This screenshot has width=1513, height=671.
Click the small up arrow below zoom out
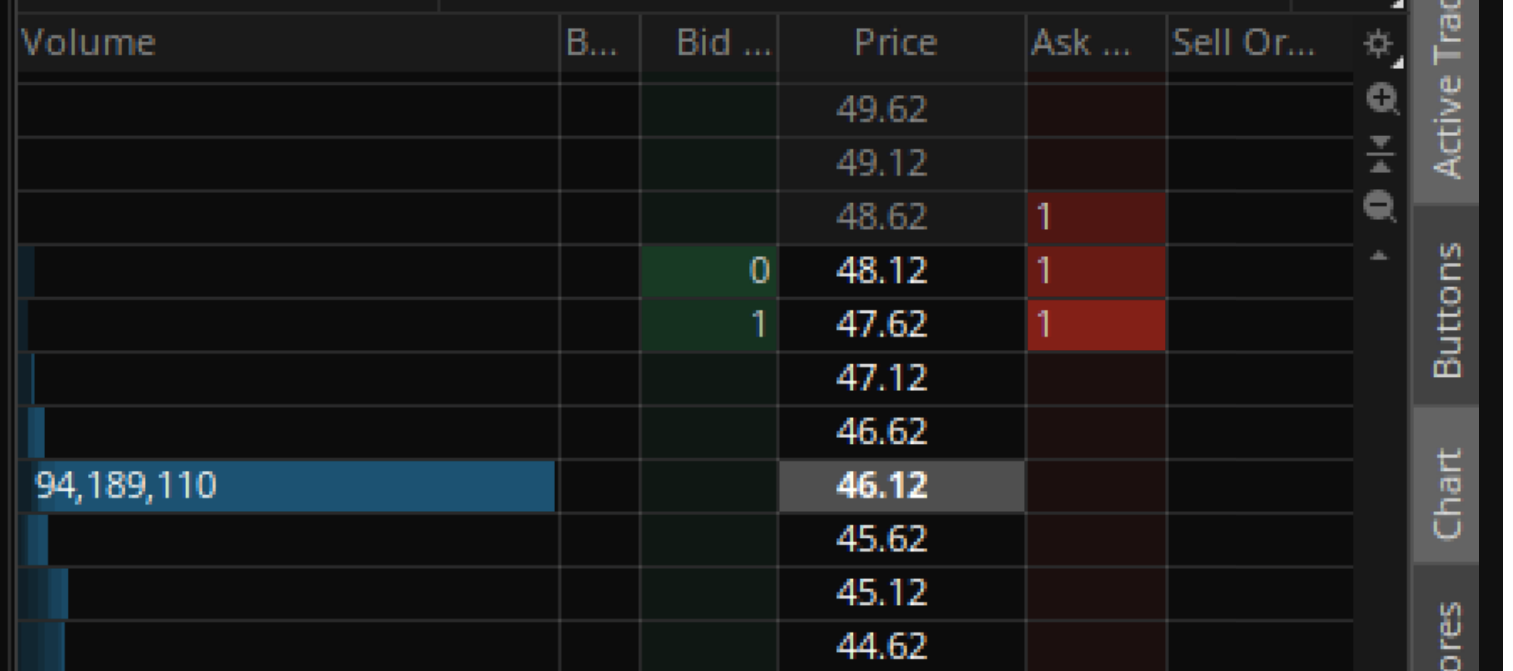[1378, 254]
